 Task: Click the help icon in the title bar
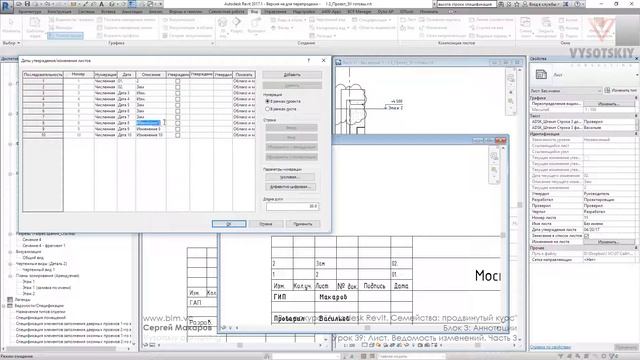[x=578, y=4]
